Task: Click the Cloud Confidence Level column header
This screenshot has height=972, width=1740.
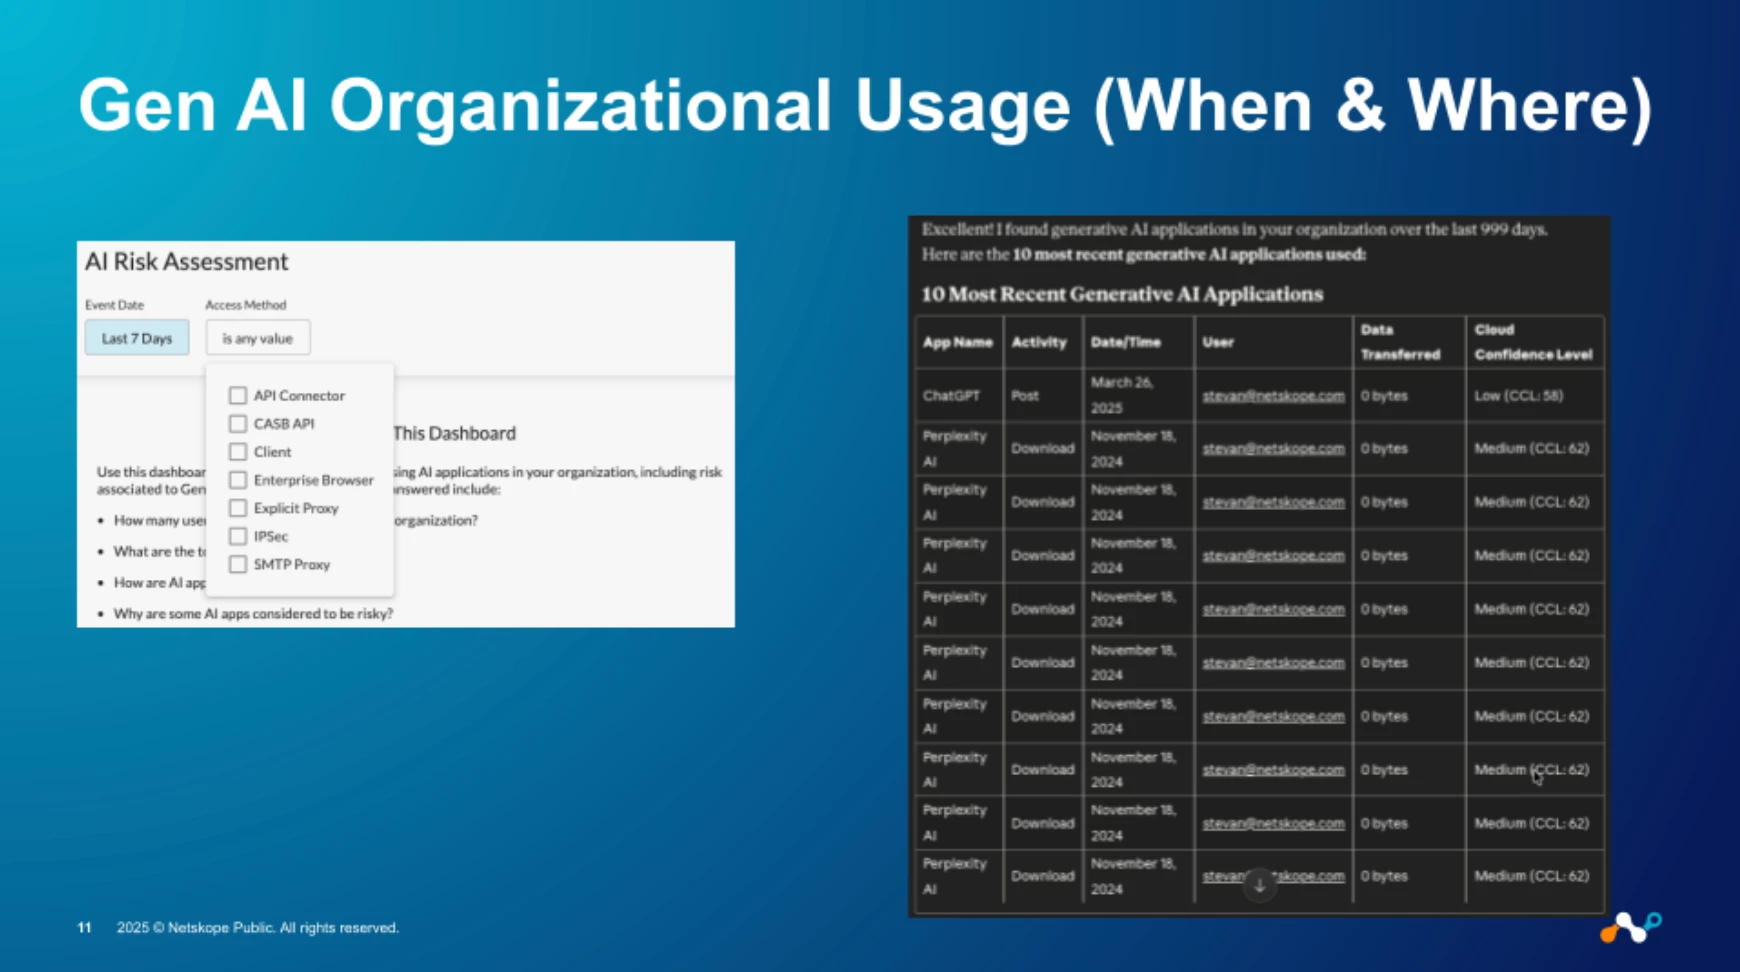Action: [1533, 342]
